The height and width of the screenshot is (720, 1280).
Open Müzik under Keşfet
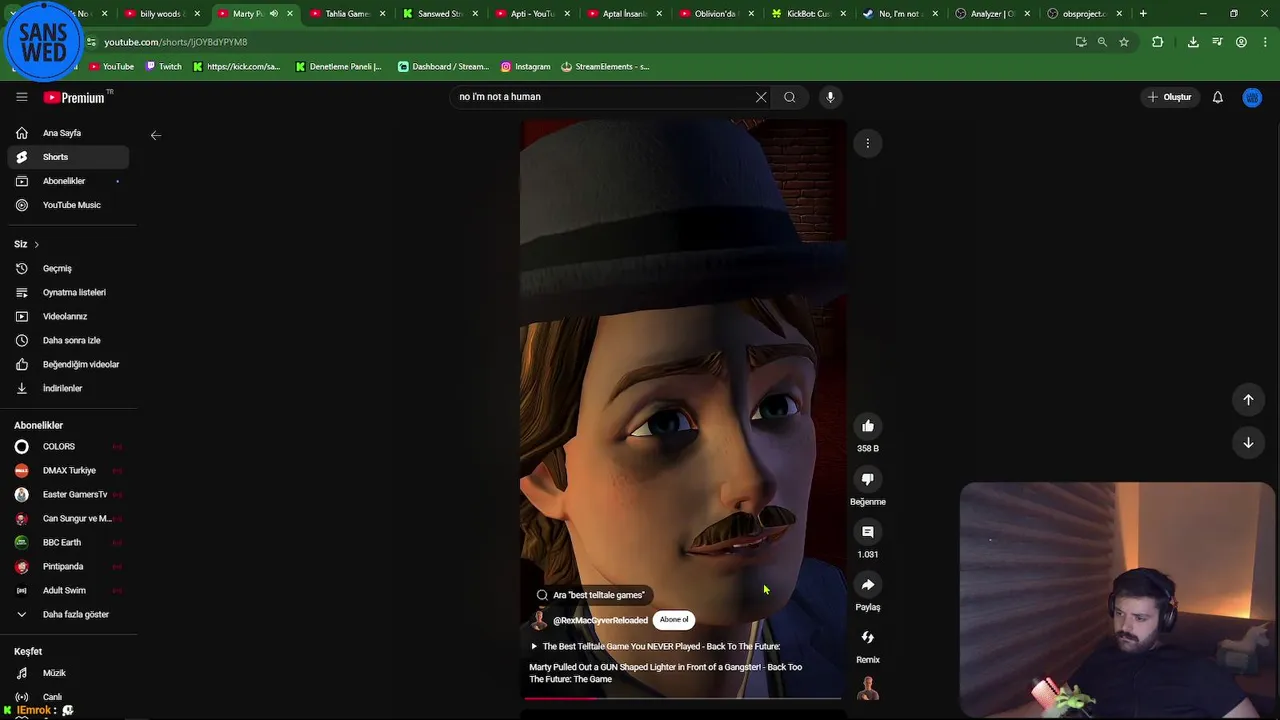point(68,674)
